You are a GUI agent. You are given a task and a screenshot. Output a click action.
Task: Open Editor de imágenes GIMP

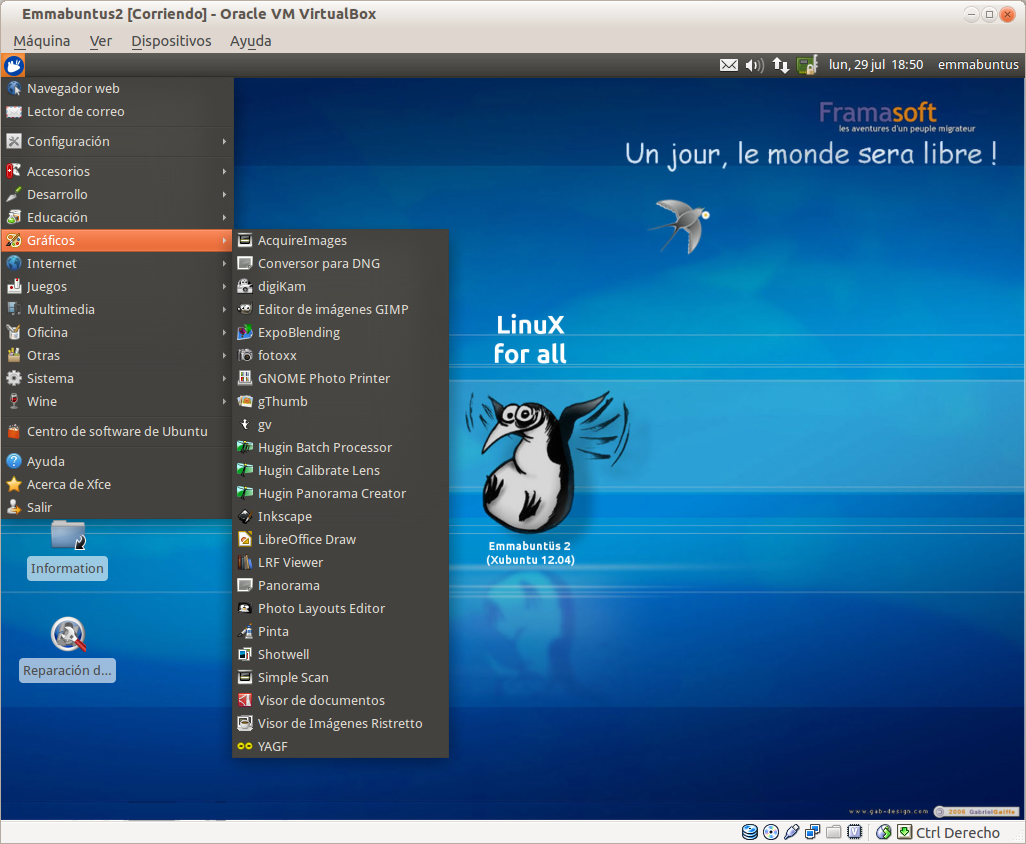coord(332,309)
